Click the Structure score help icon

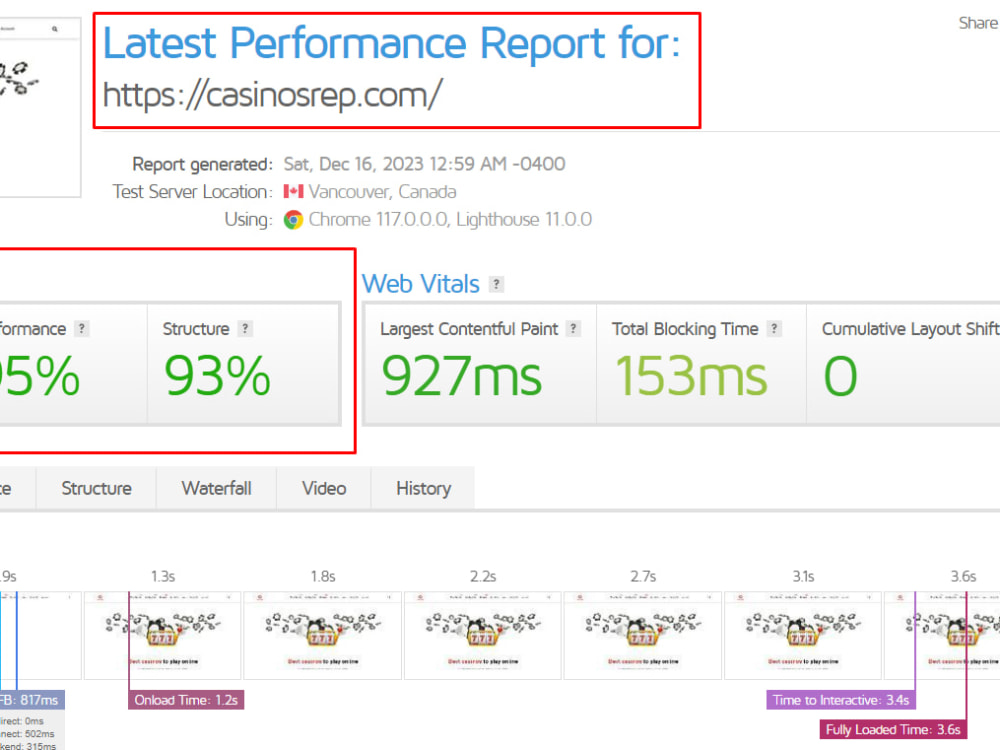click(x=245, y=328)
